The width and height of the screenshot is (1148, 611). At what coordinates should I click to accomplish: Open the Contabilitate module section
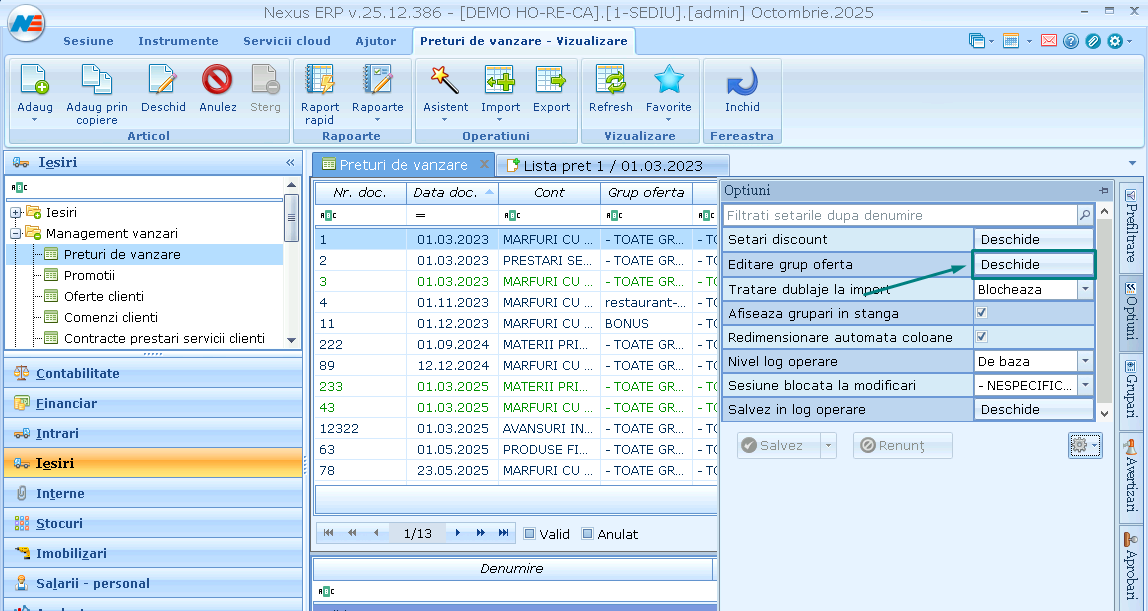(x=78, y=373)
